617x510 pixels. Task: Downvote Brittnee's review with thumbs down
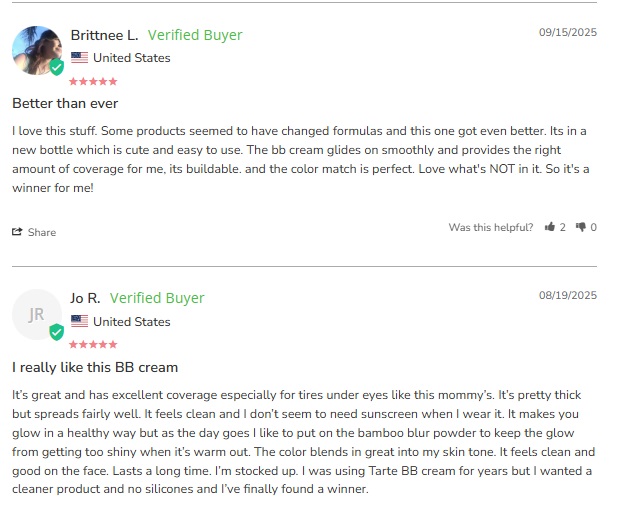click(581, 227)
